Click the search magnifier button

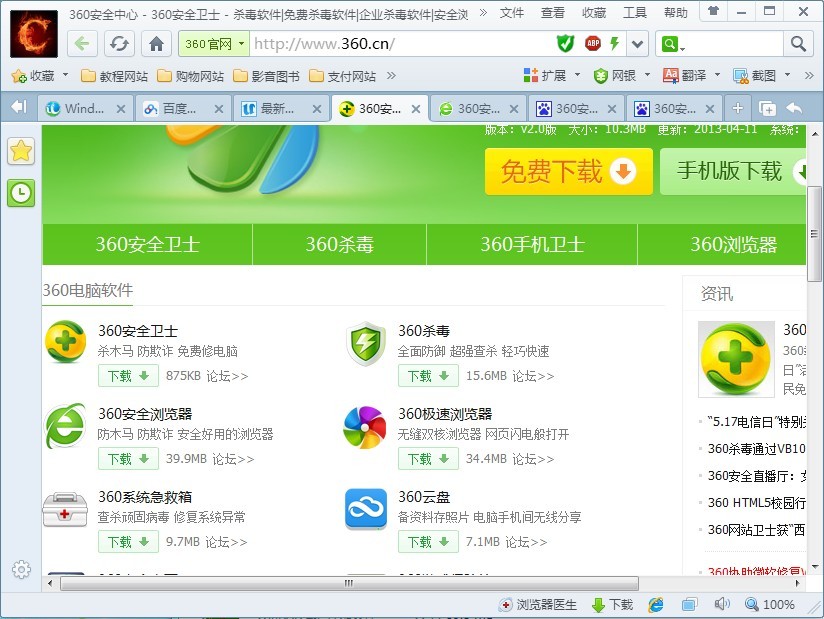(798, 44)
